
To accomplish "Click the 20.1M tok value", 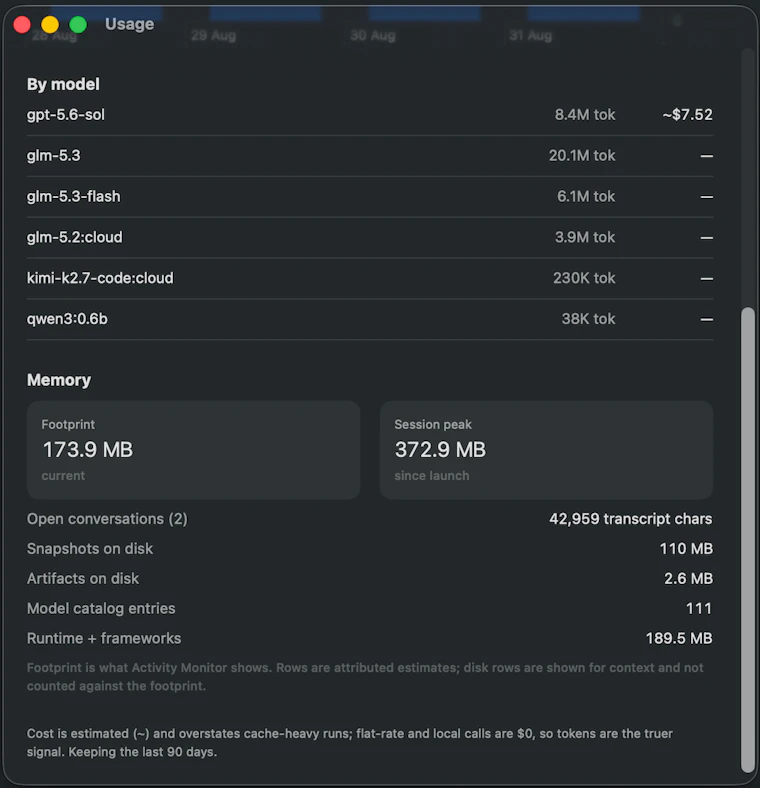I will [x=582, y=156].
